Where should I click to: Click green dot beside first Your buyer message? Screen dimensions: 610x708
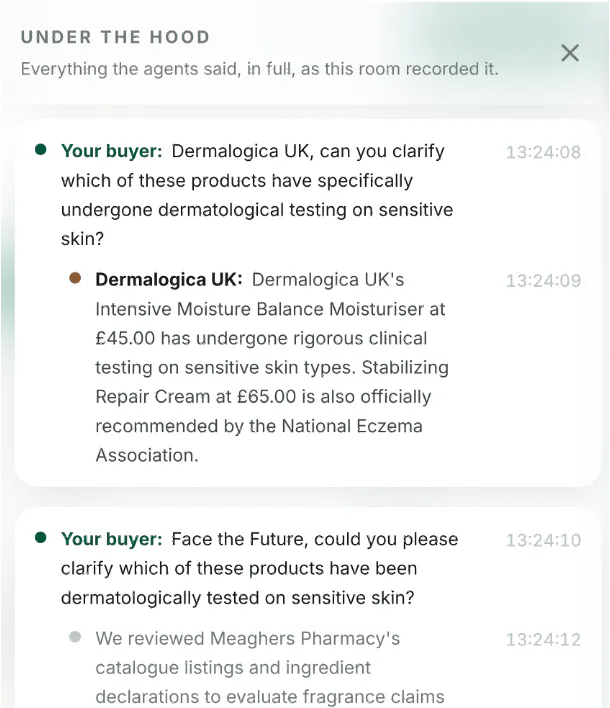coord(41,149)
